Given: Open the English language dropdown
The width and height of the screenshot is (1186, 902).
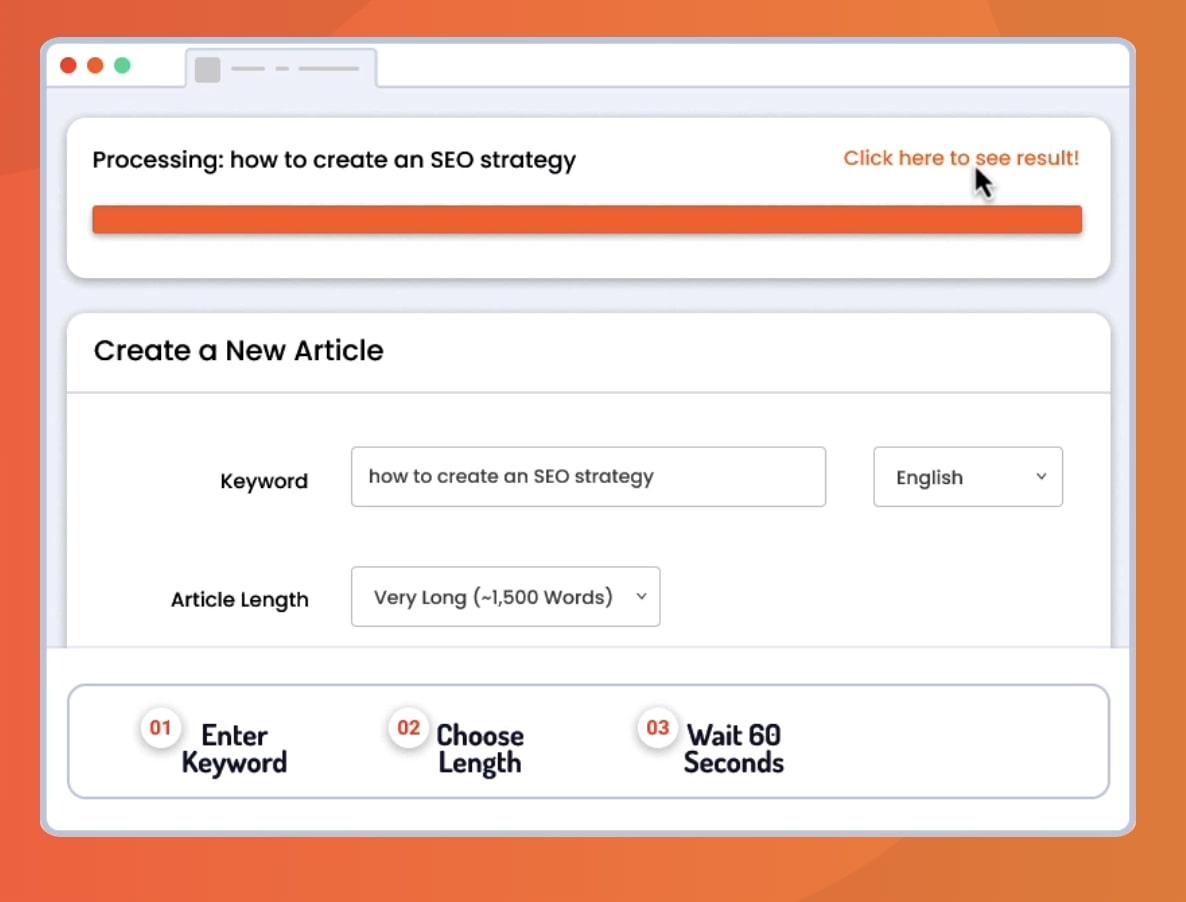Looking at the screenshot, I should (x=967, y=477).
